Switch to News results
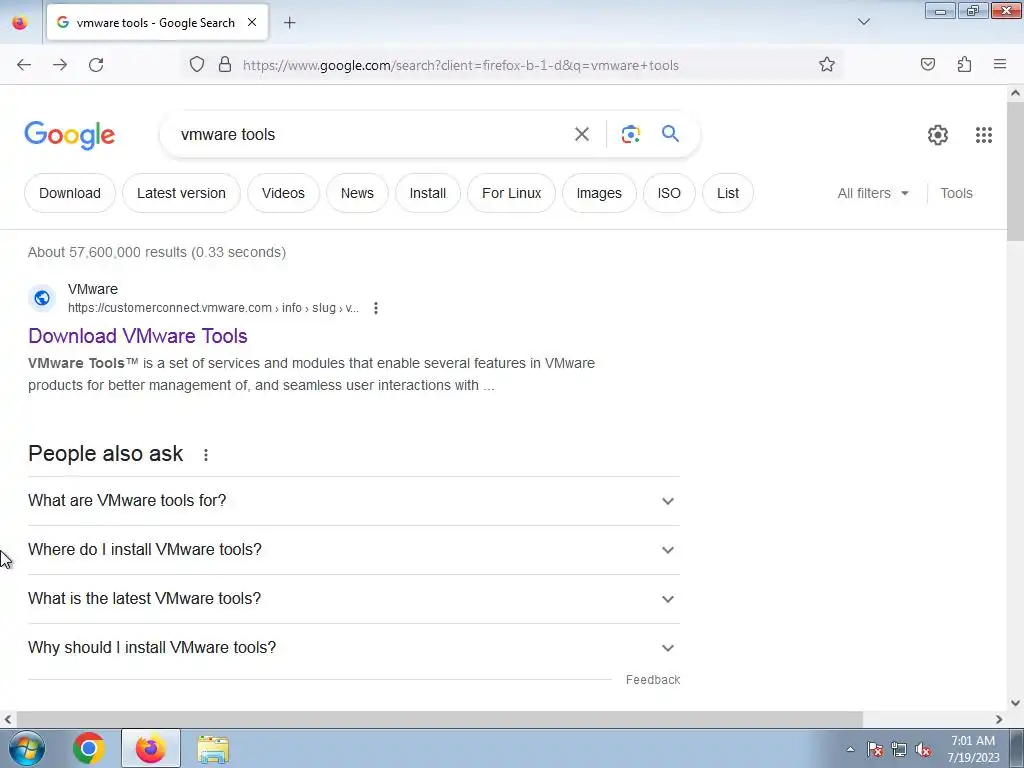This screenshot has width=1024, height=768. 357,193
